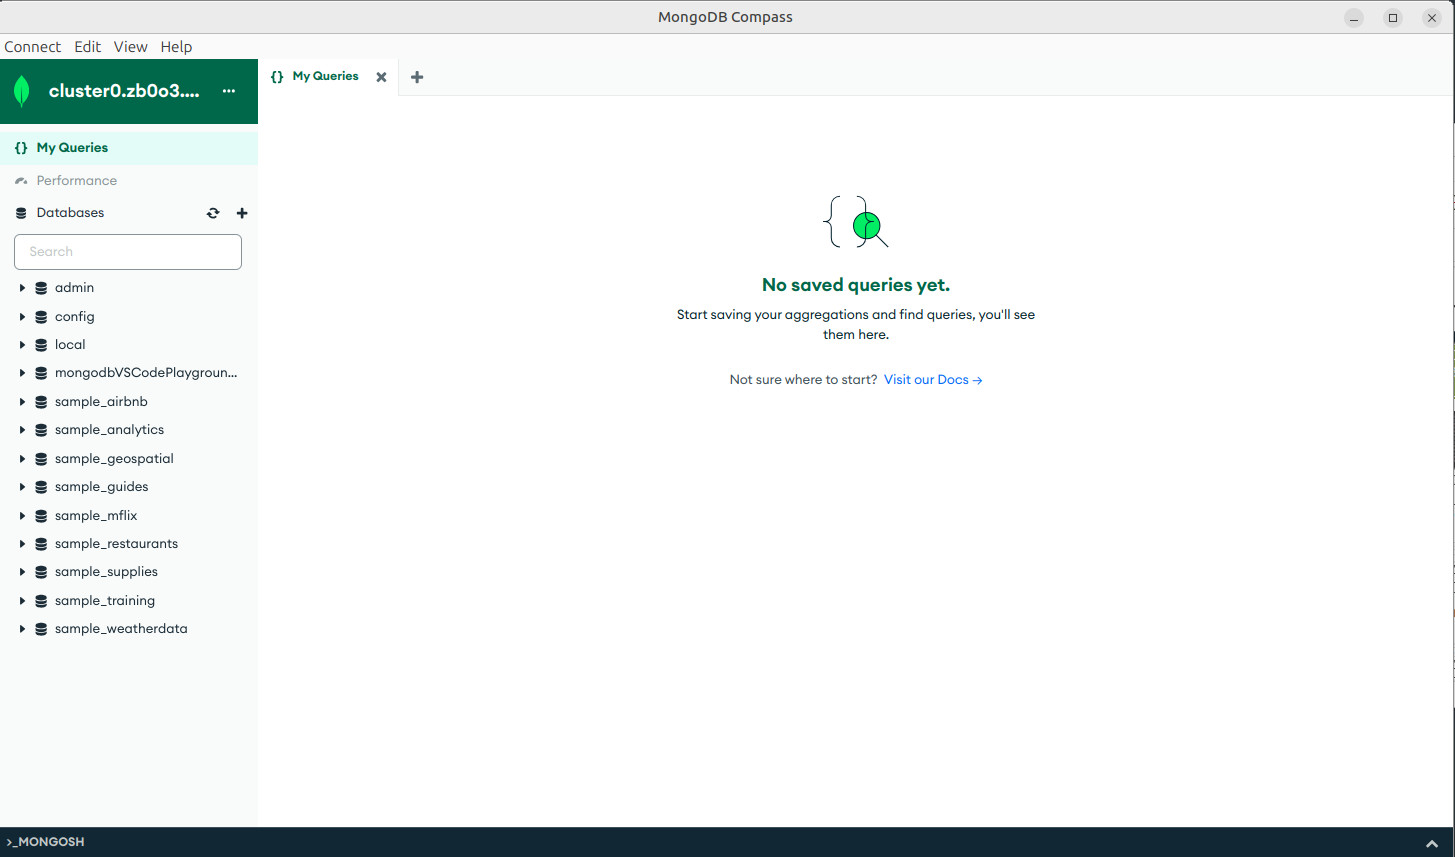Refresh the databases list

point(213,213)
